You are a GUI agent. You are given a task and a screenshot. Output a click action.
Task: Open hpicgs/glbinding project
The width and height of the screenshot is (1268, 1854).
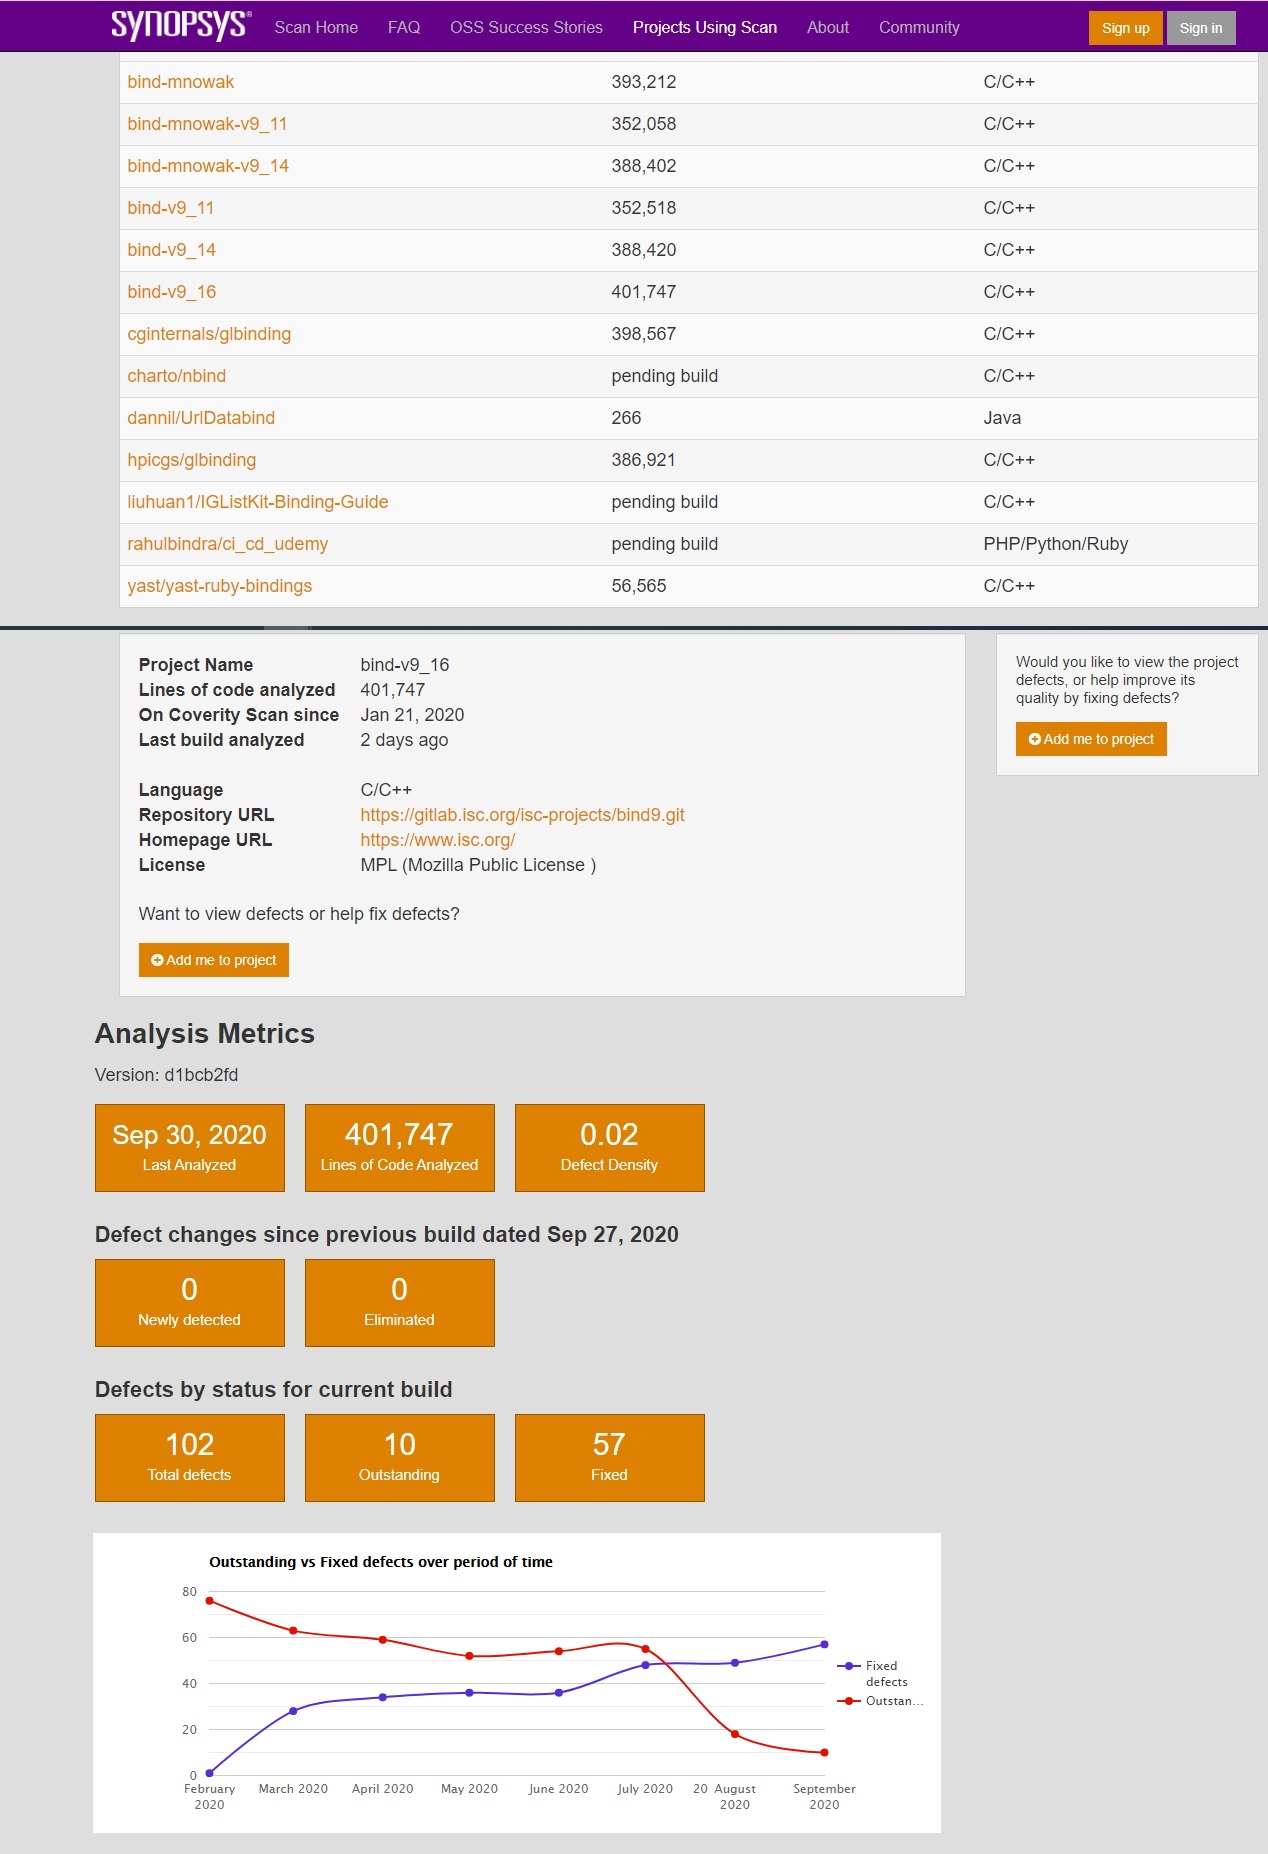click(192, 460)
